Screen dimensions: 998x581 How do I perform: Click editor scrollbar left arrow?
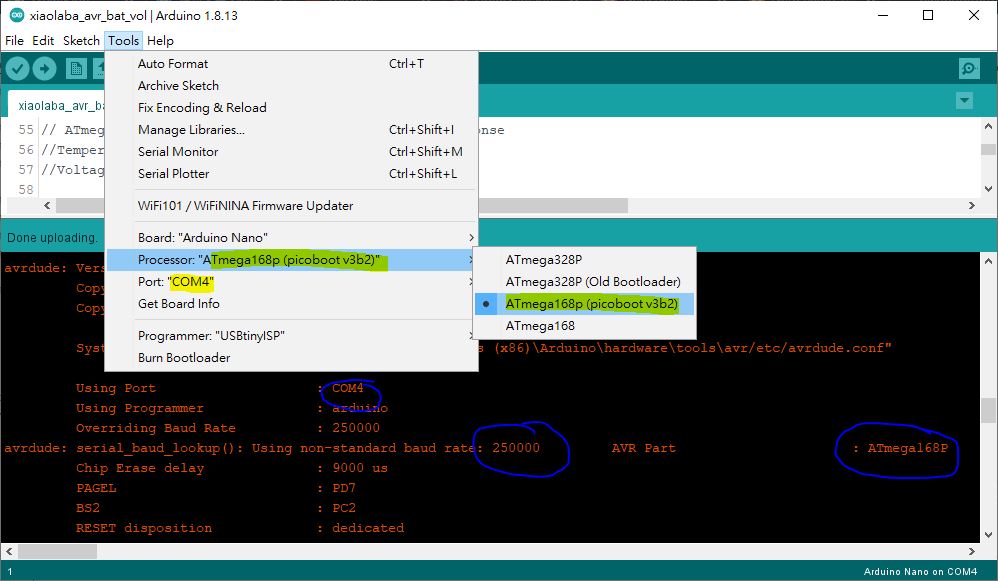click(x=47, y=206)
